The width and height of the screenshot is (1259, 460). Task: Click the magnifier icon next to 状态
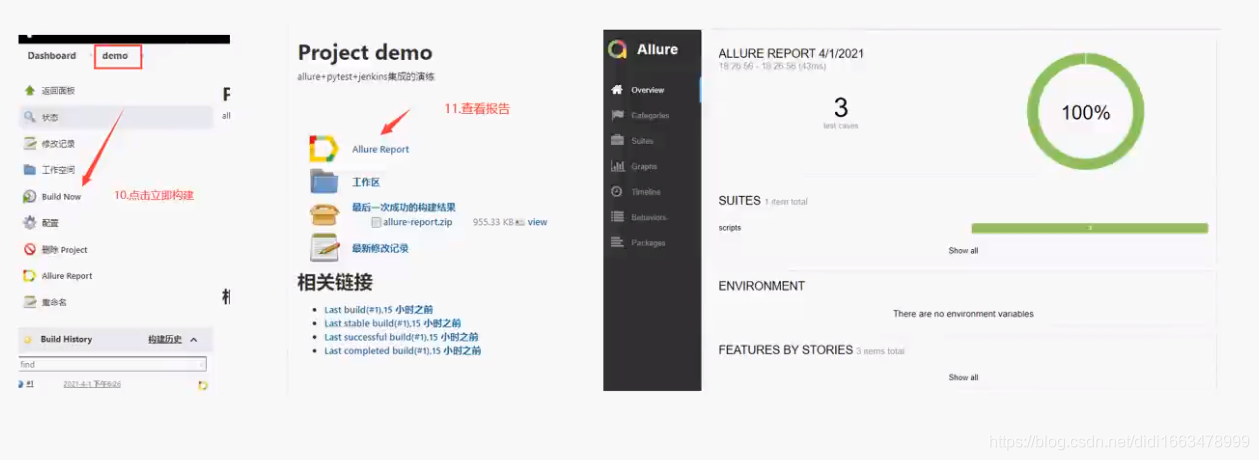[x=30, y=117]
